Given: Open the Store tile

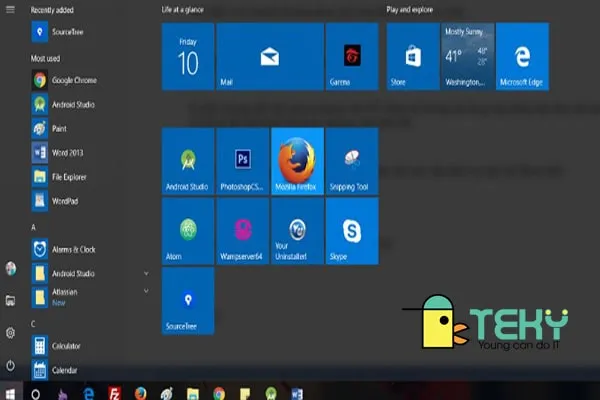Looking at the screenshot, I should tap(410, 56).
